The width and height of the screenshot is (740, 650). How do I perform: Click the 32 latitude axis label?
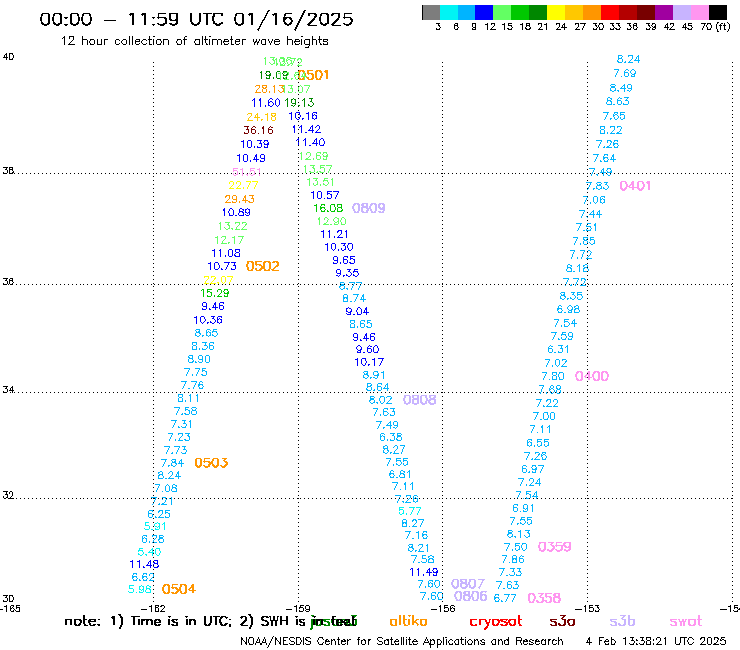click(8, 496)
